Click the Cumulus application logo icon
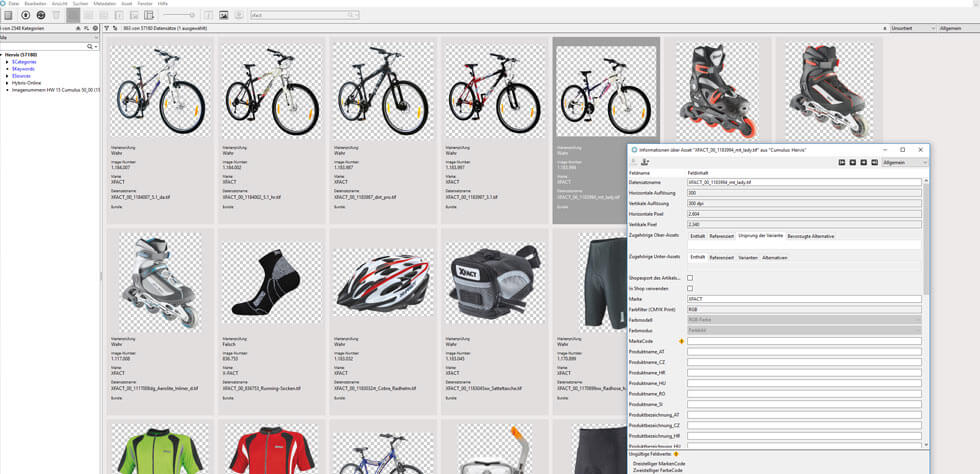The width and height of the screenshot is (980, 474). coord(3,3)
